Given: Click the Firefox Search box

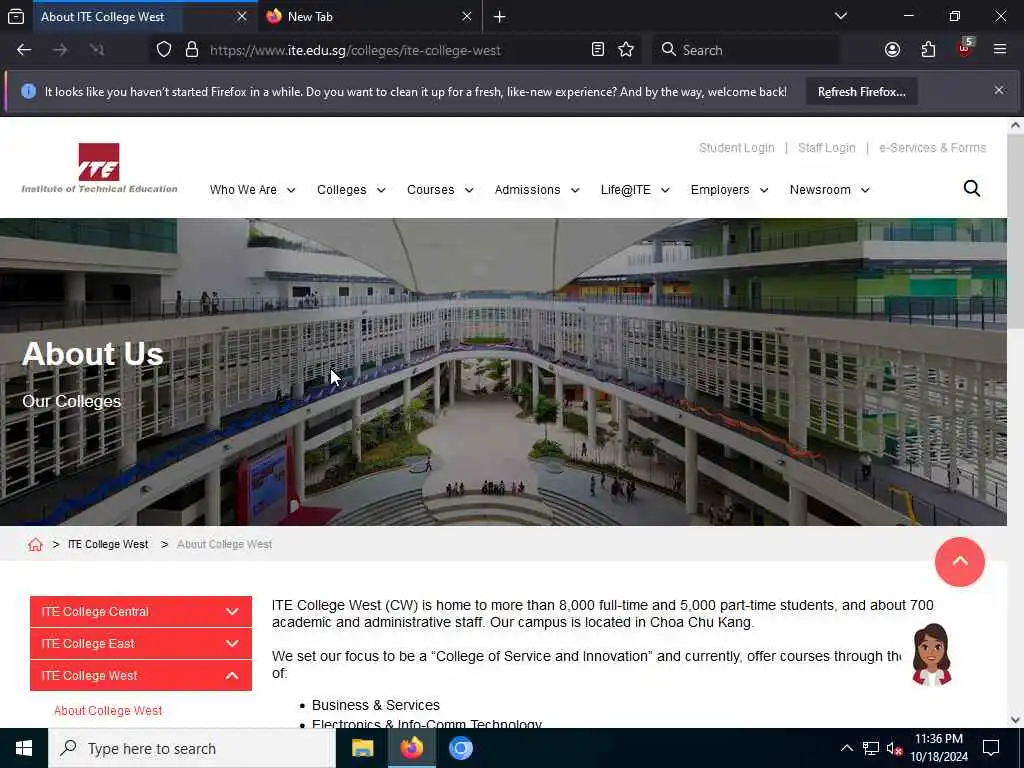Looking at the screenshot, I should coord(744,50).
